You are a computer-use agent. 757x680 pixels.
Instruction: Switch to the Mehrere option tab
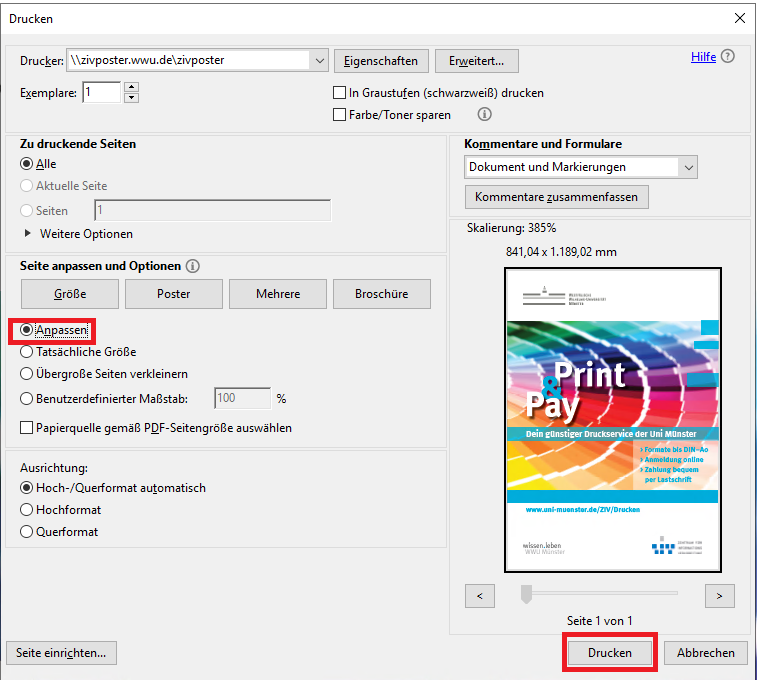click(x=278, y=293)
